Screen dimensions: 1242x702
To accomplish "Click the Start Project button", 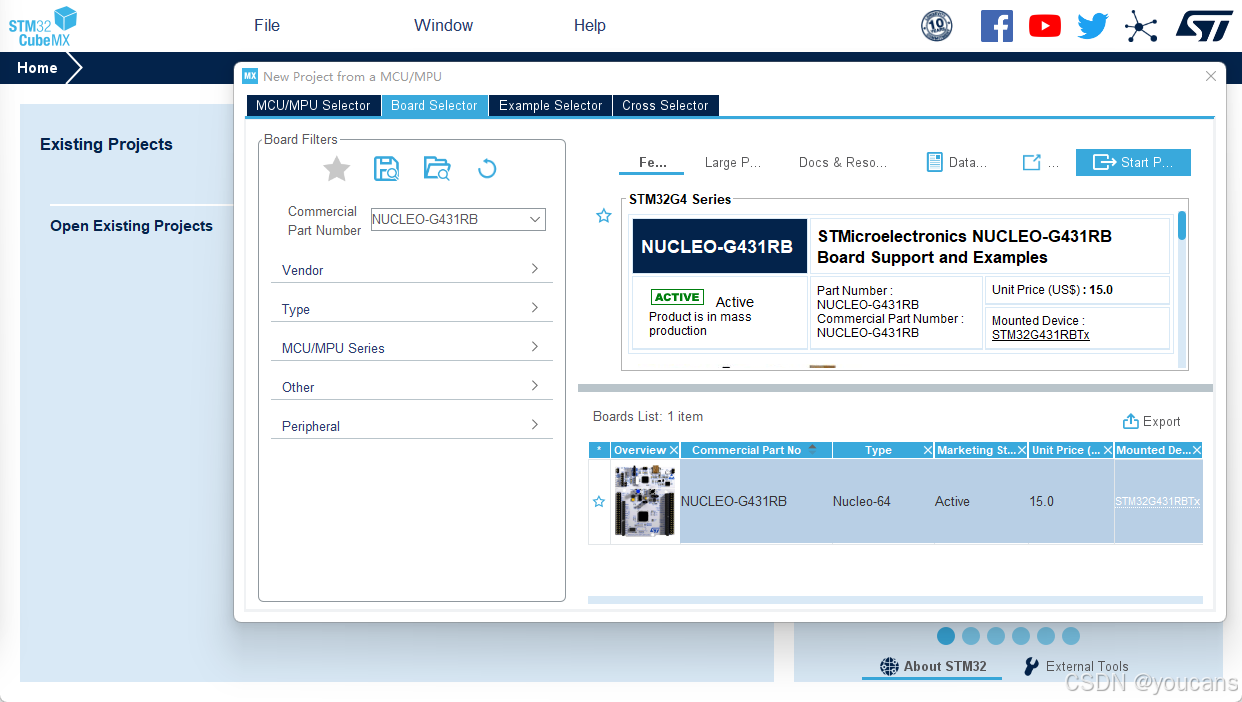I will pyautogui.click(x=1133, y=162).
